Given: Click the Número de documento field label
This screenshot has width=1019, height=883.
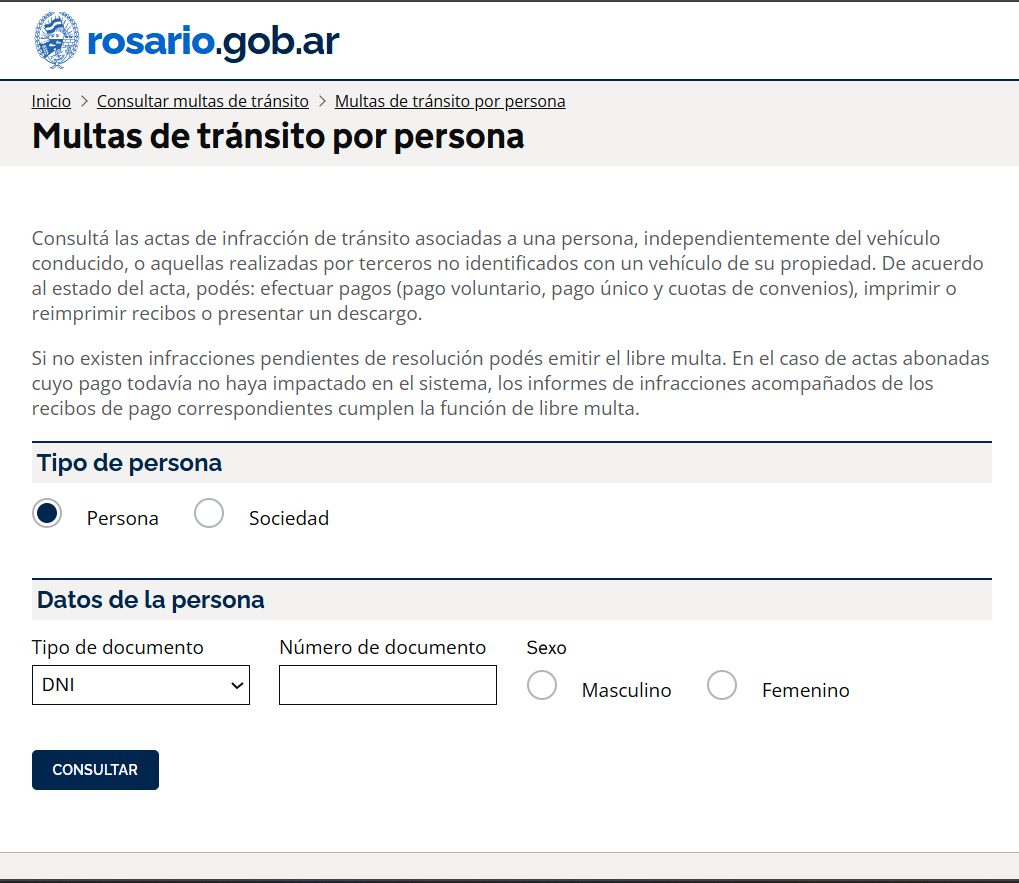Looking at the screenshot, I should 382,647.
